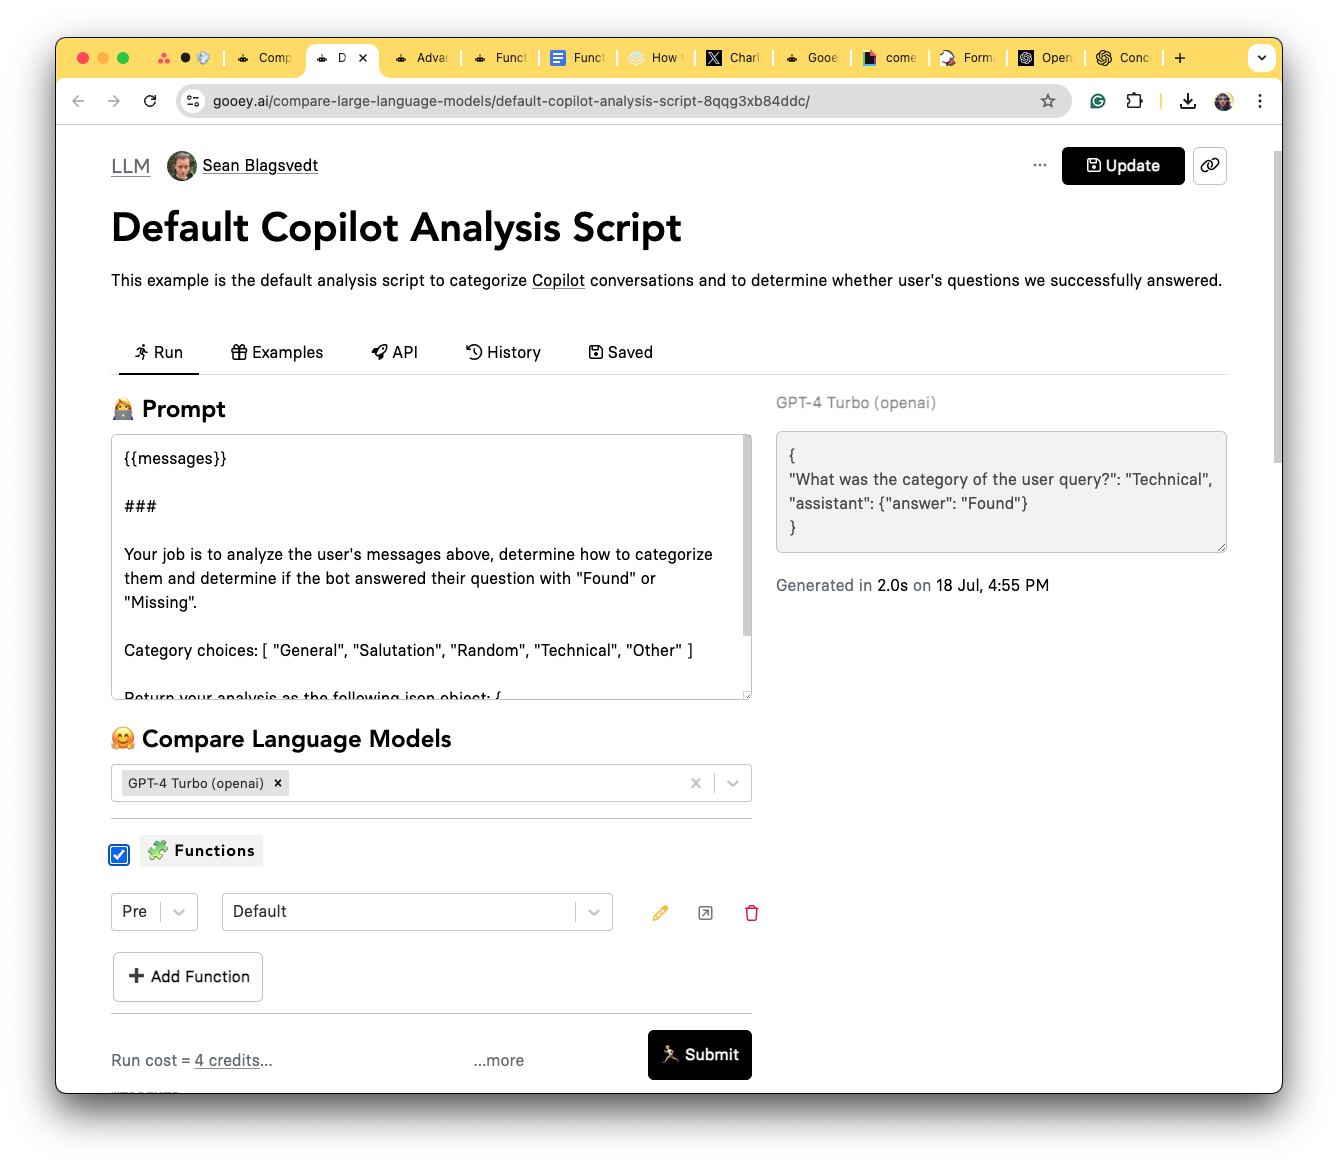Expand the language models selector chevron

(733, 783)
